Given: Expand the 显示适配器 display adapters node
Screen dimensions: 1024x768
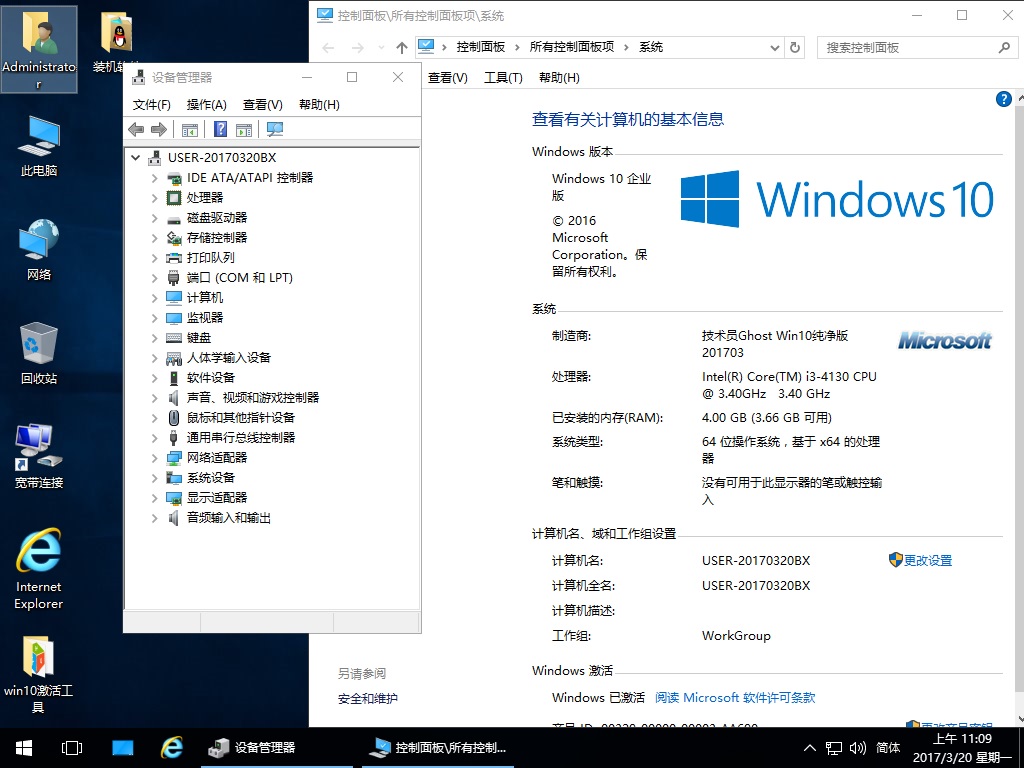Looking at the screenshot, I should click(154, 498).
